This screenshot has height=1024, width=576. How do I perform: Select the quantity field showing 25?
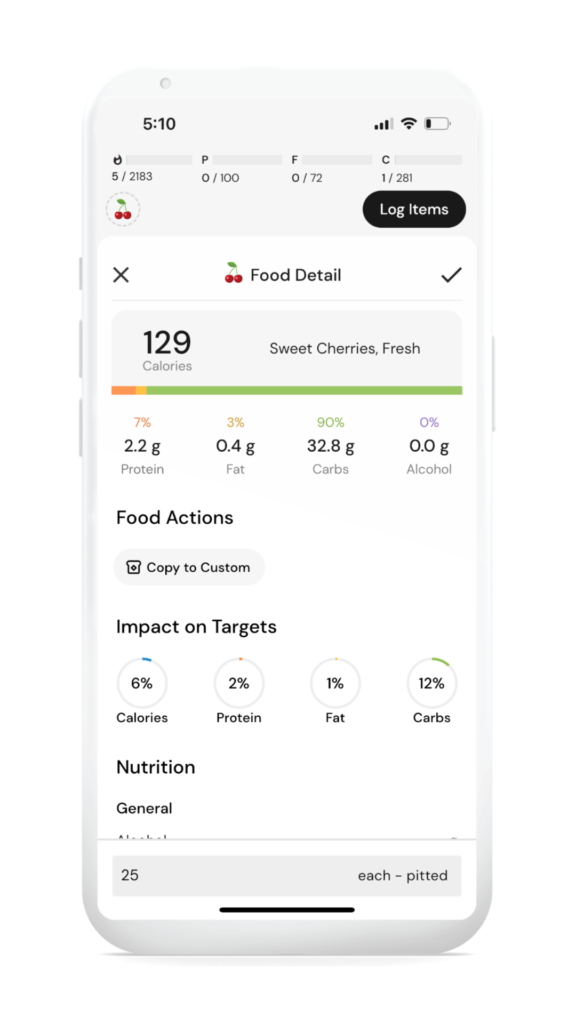pos(131,875)
